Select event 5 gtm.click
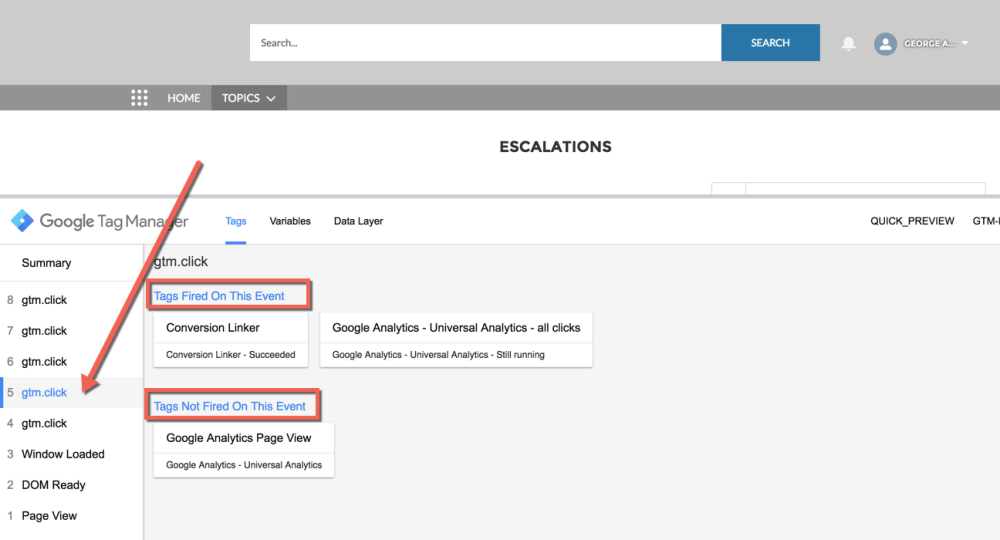This screenshot has height=540, width=1000. pyautogui.click(x=71, y=392)
